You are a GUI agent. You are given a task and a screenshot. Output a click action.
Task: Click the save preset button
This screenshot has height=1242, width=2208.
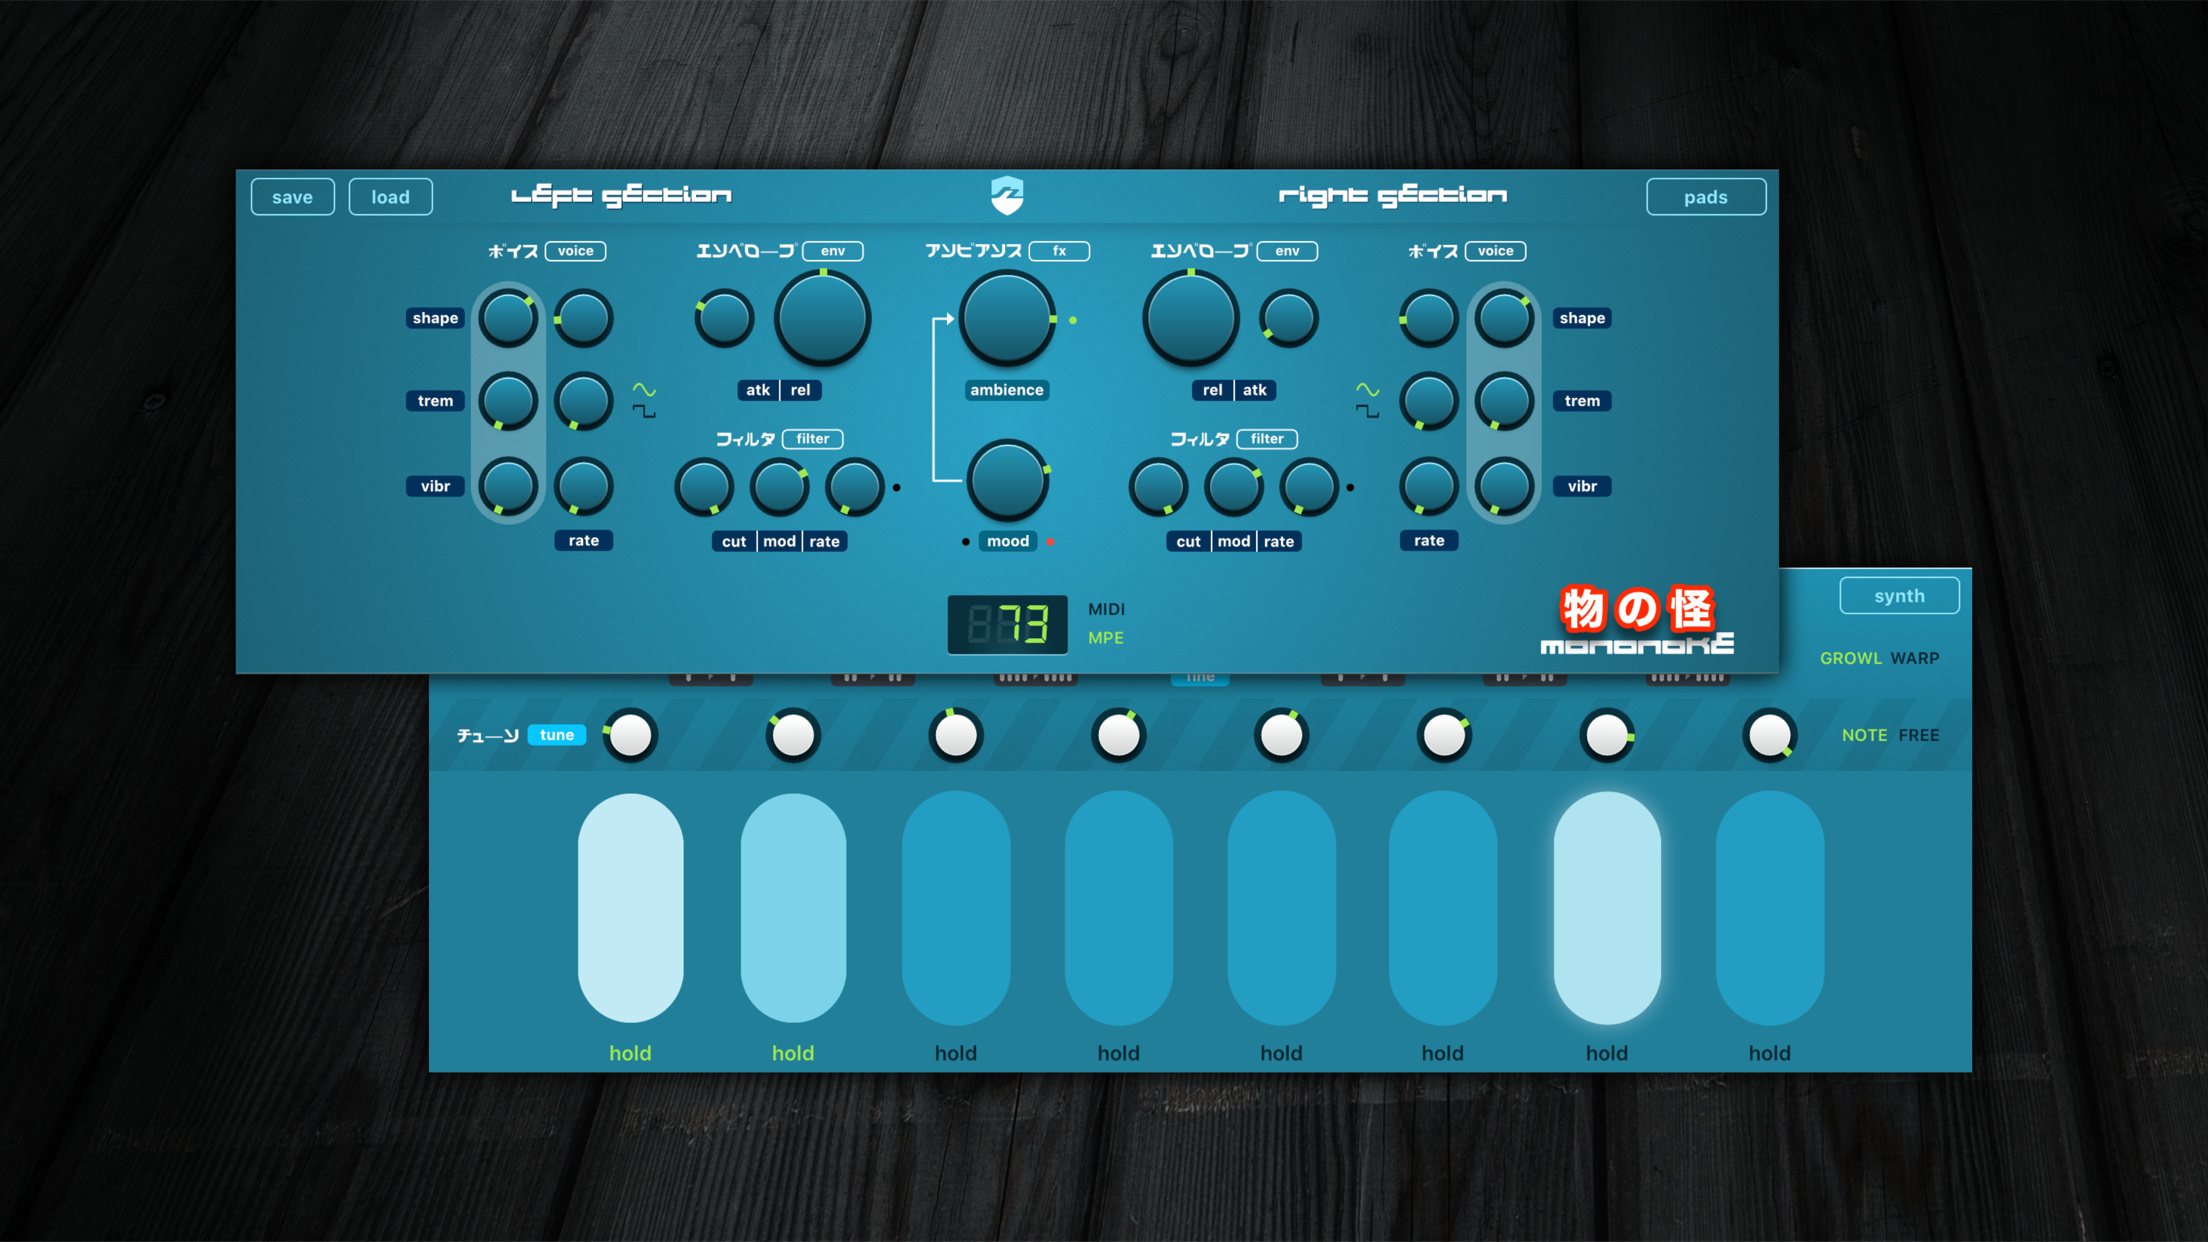[292, 197]
